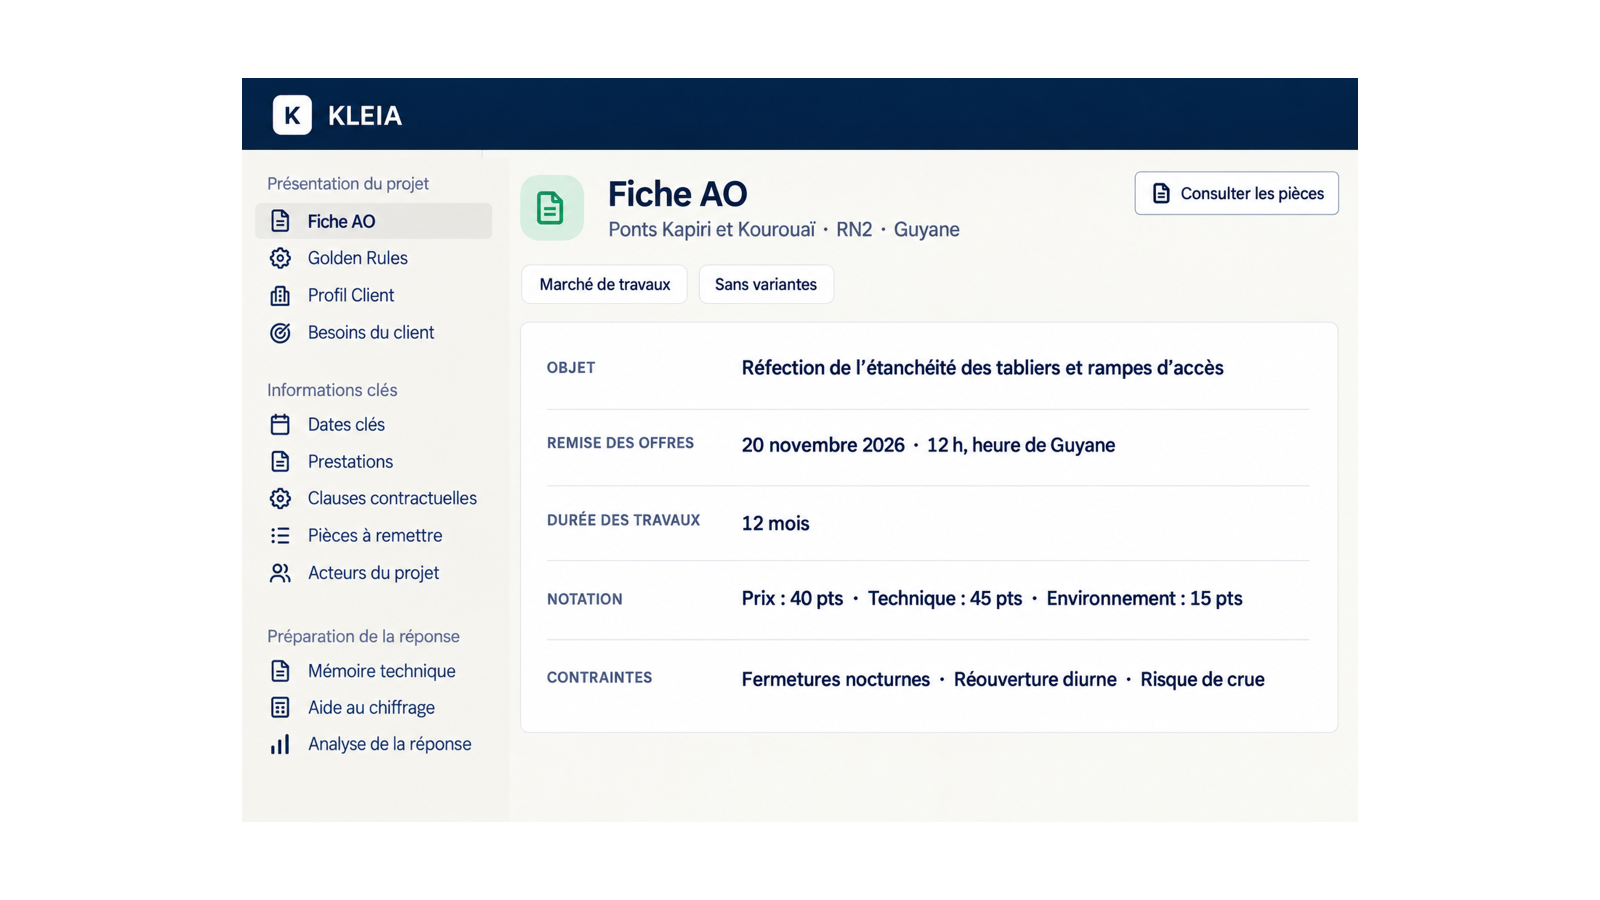Screen dimensions: 1600x900
Task: Click the KLEIA logo icon
Action: pyautogui.click(x=292, y=115)
